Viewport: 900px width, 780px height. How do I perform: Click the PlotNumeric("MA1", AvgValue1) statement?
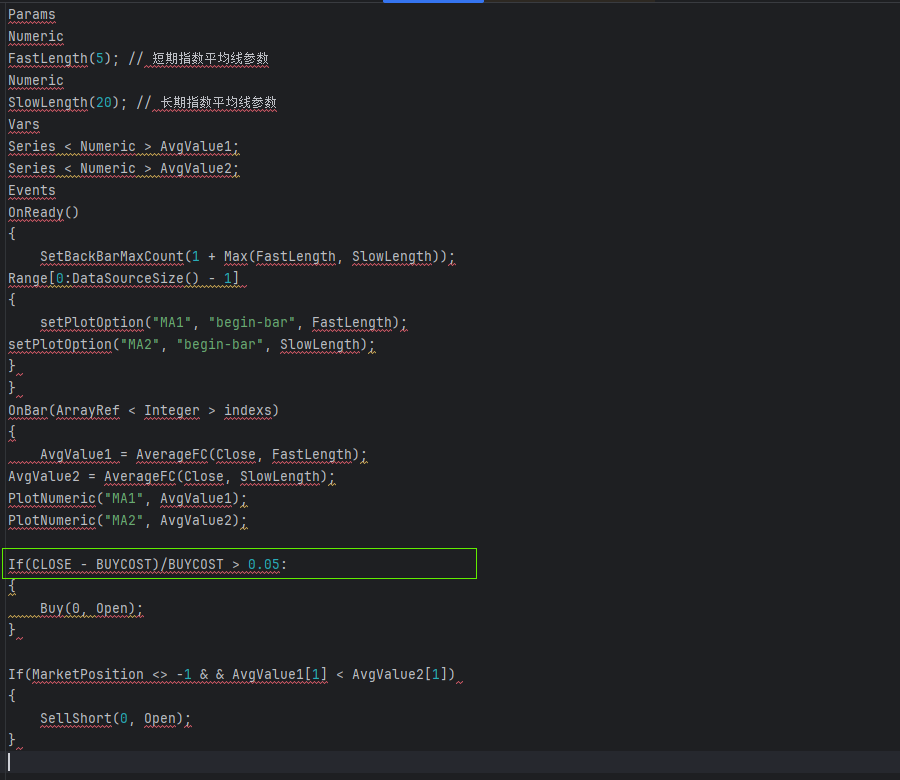pos(127,499)
